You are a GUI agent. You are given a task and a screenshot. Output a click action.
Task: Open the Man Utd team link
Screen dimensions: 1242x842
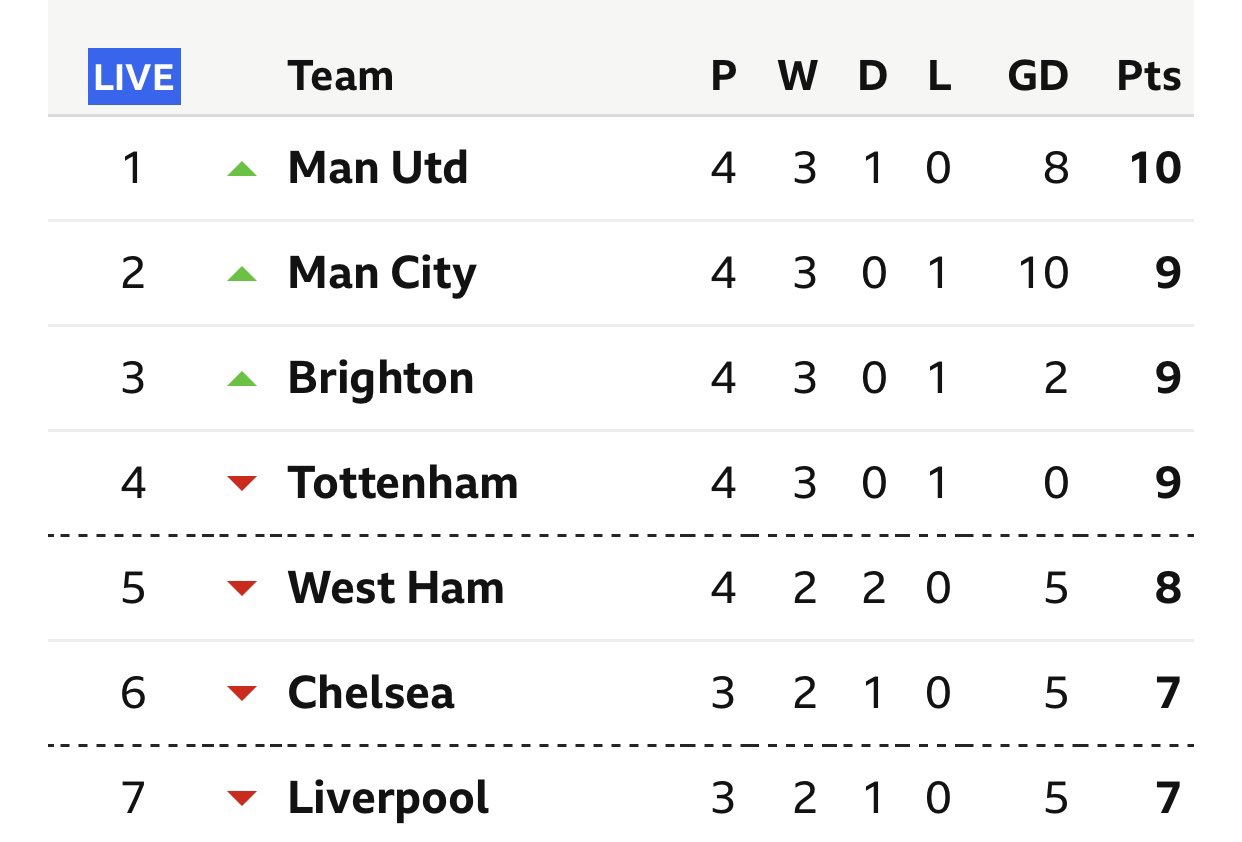(x=378, y=168)
